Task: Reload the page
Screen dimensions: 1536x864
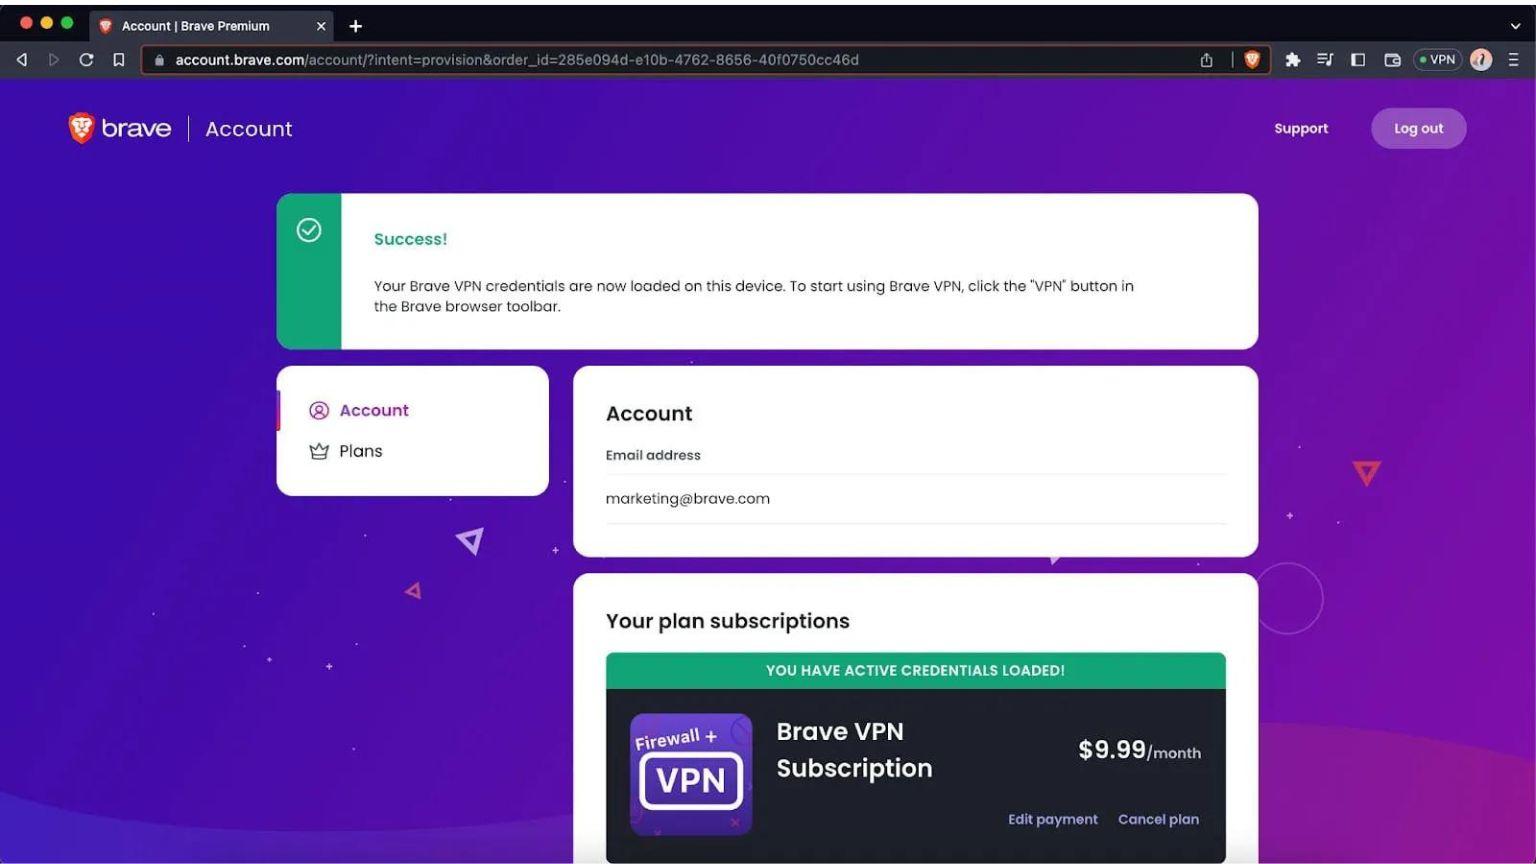Action: click(86, 60)
